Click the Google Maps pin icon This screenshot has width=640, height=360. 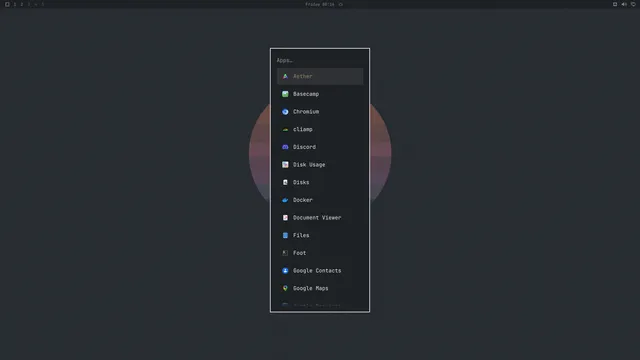coord(285,288)
